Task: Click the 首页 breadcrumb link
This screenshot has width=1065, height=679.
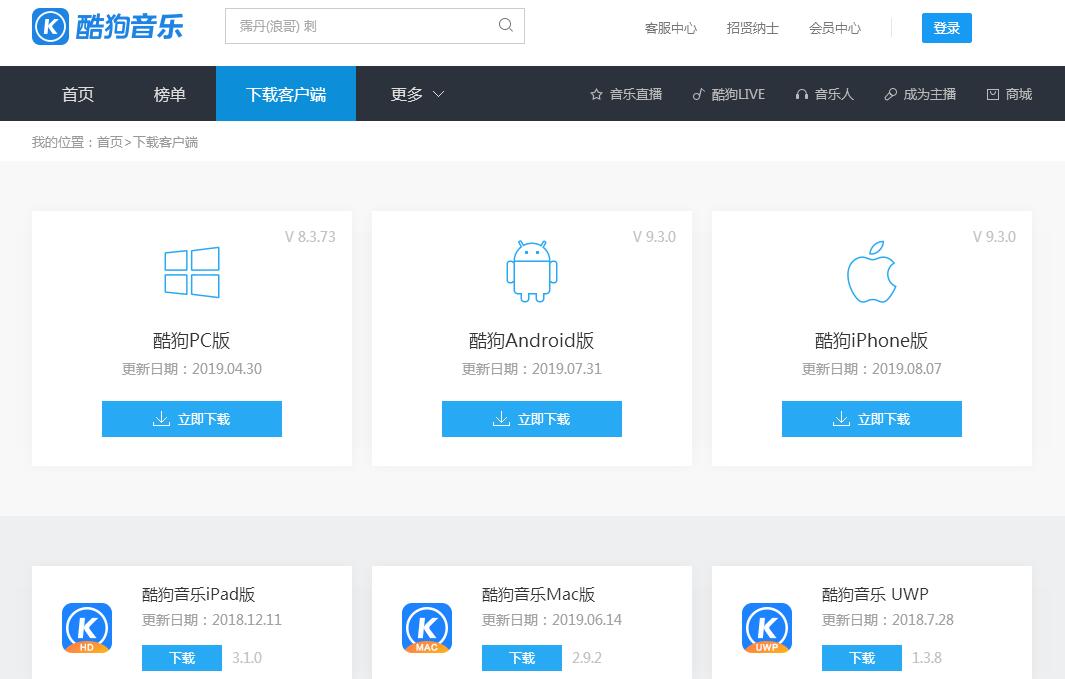Action: 109,142
